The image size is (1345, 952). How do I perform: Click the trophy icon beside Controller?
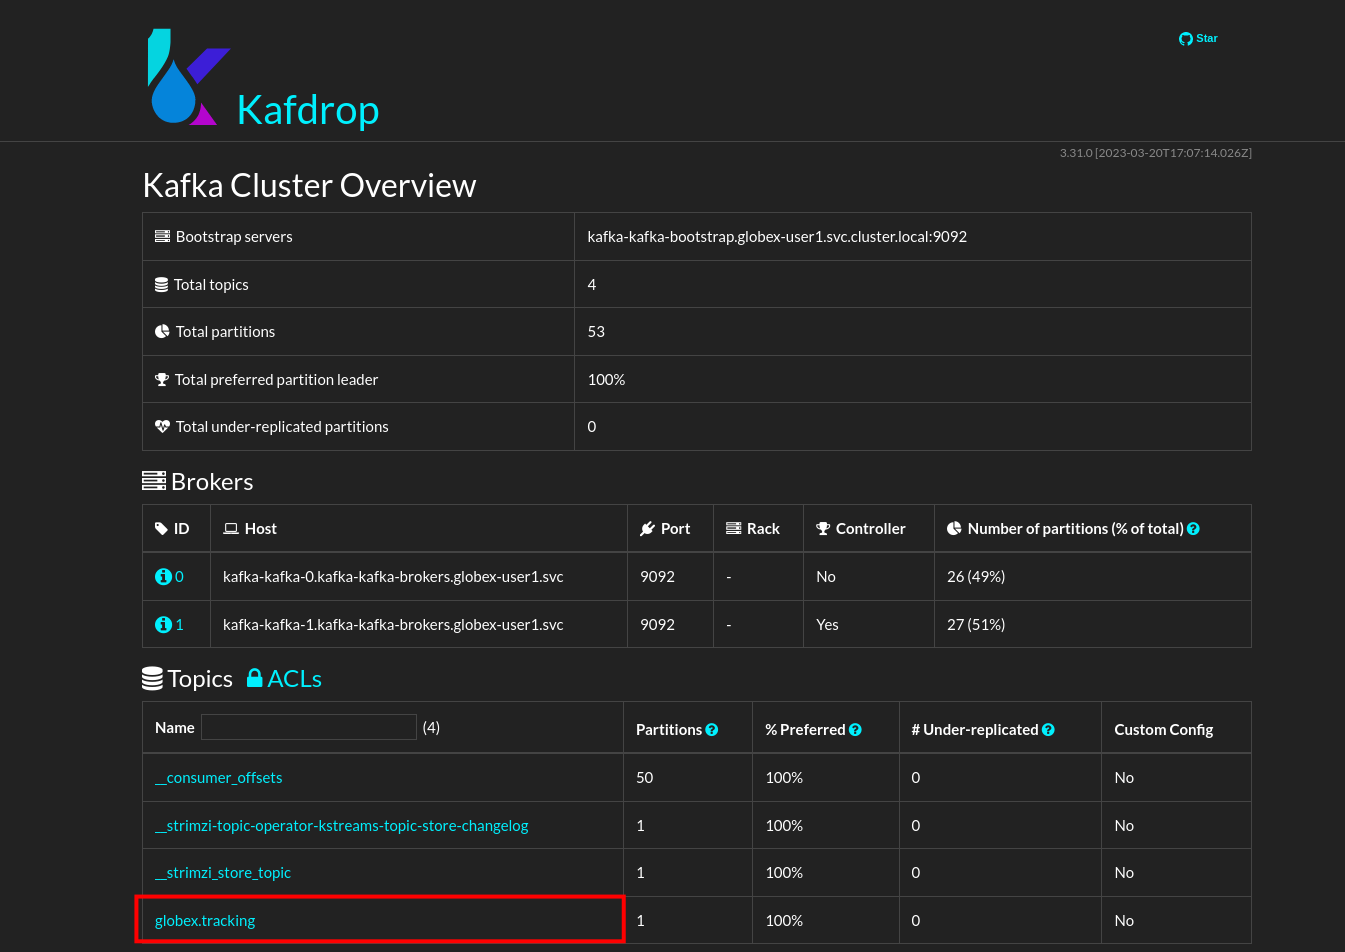tap(823, 529)
